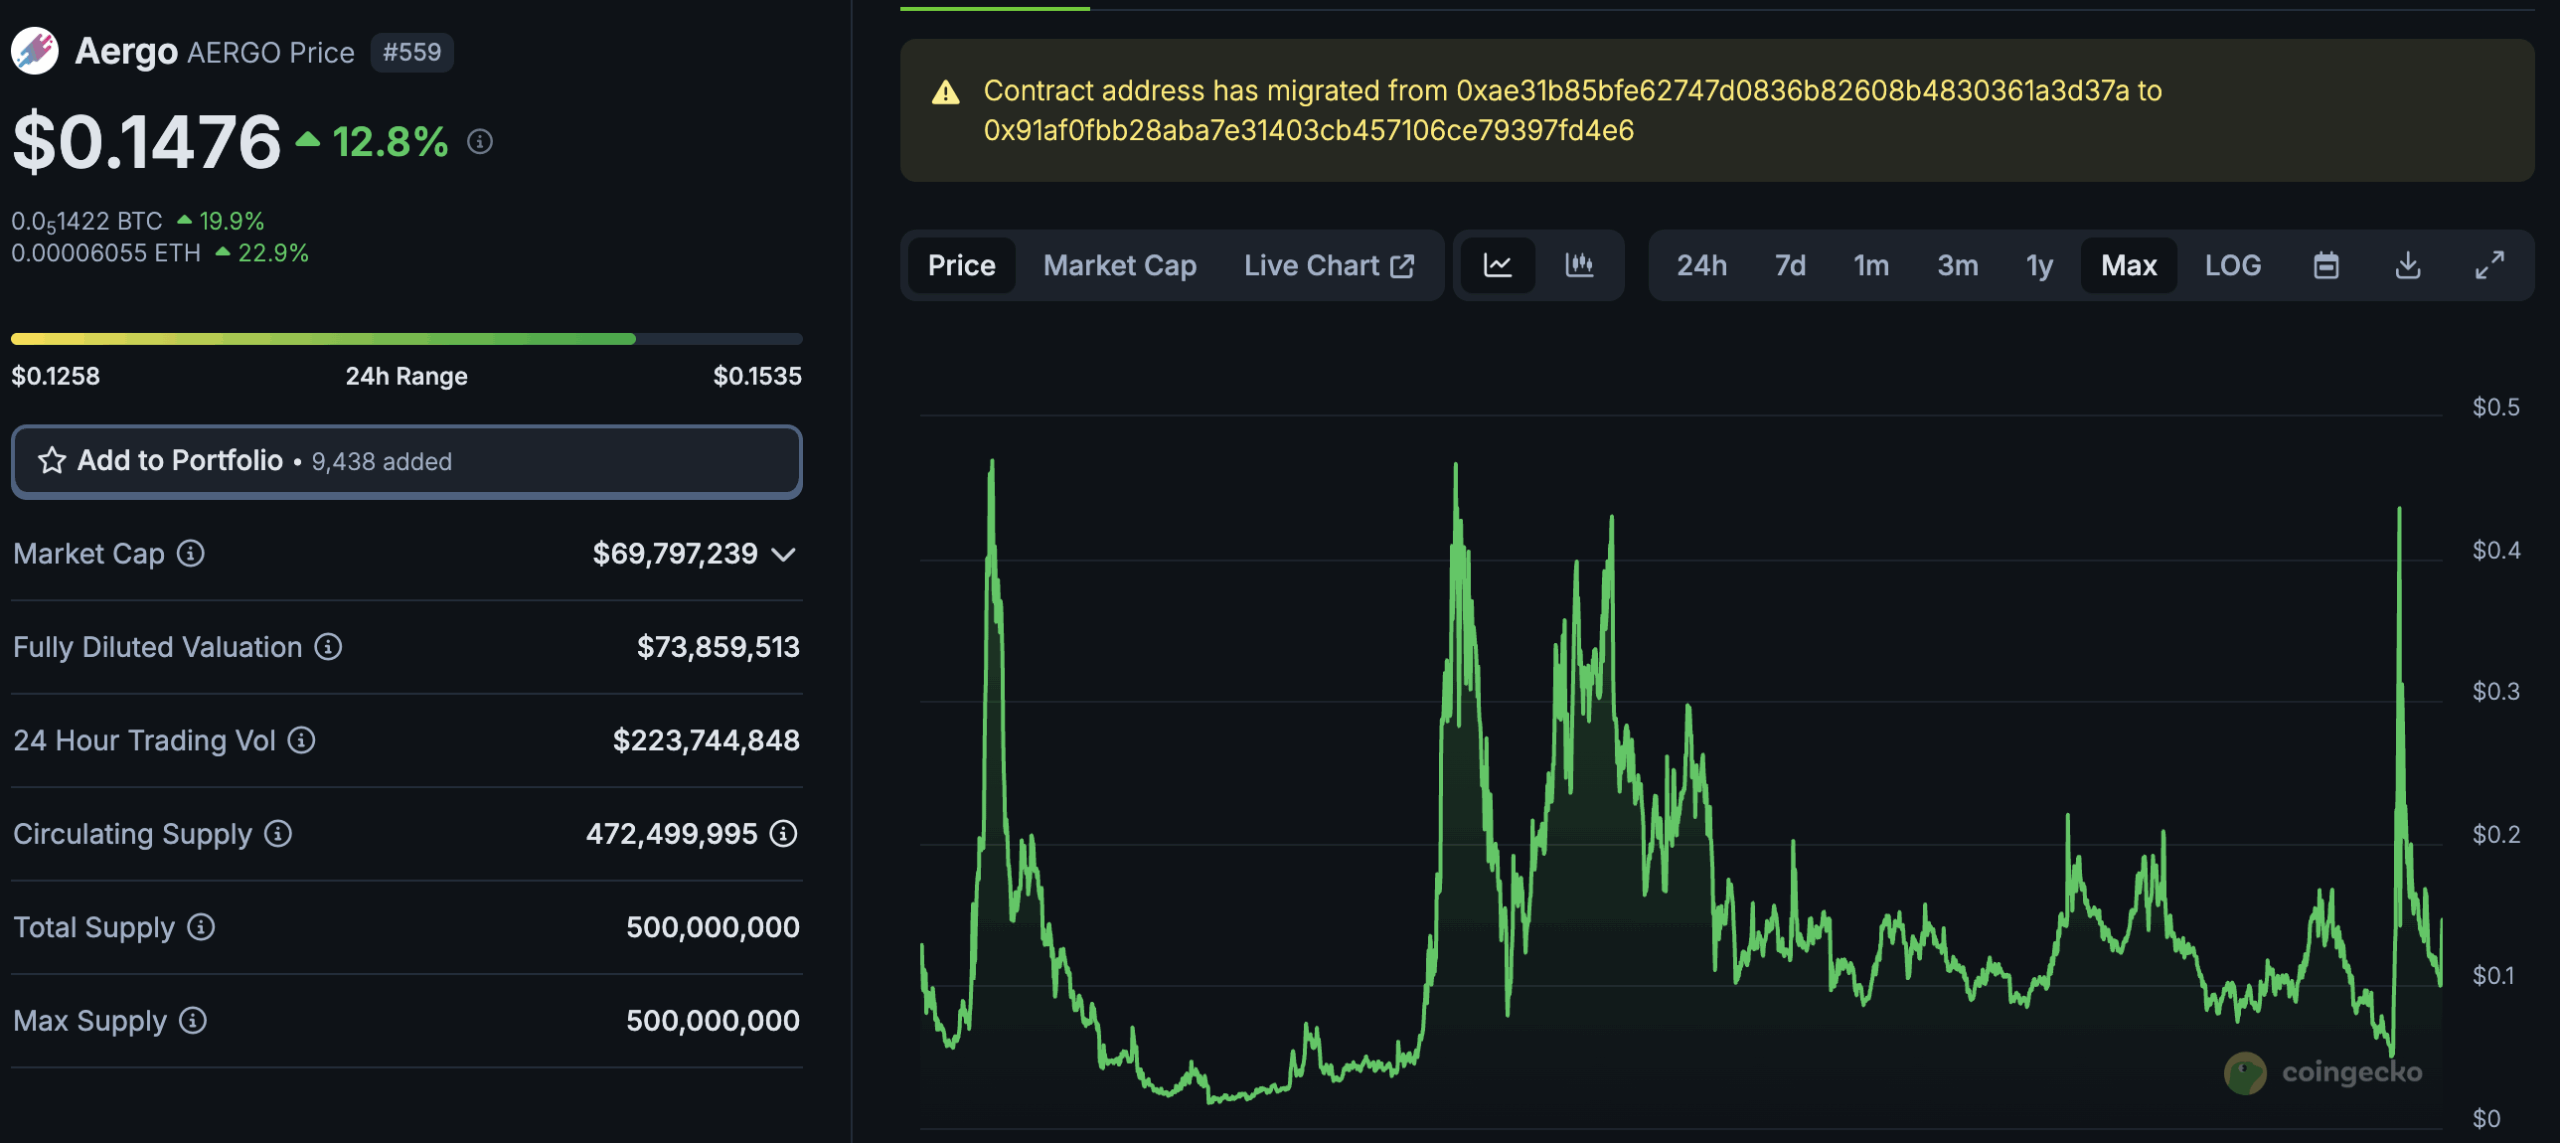Select the Price tab
The width and height of the screenshot is (2560, 1143).
pos(961,265)
